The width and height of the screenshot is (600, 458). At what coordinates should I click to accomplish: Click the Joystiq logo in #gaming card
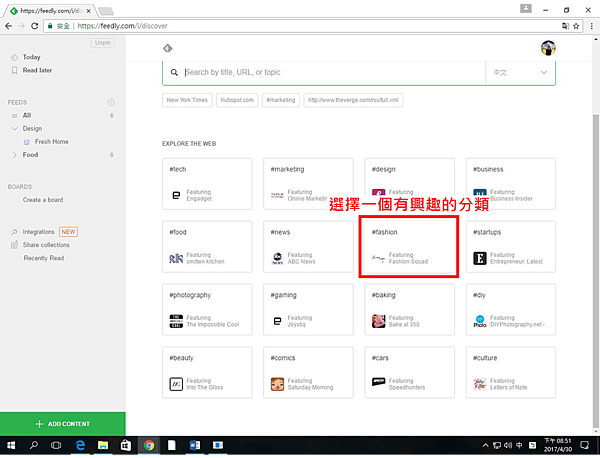[x=277, y=321]
